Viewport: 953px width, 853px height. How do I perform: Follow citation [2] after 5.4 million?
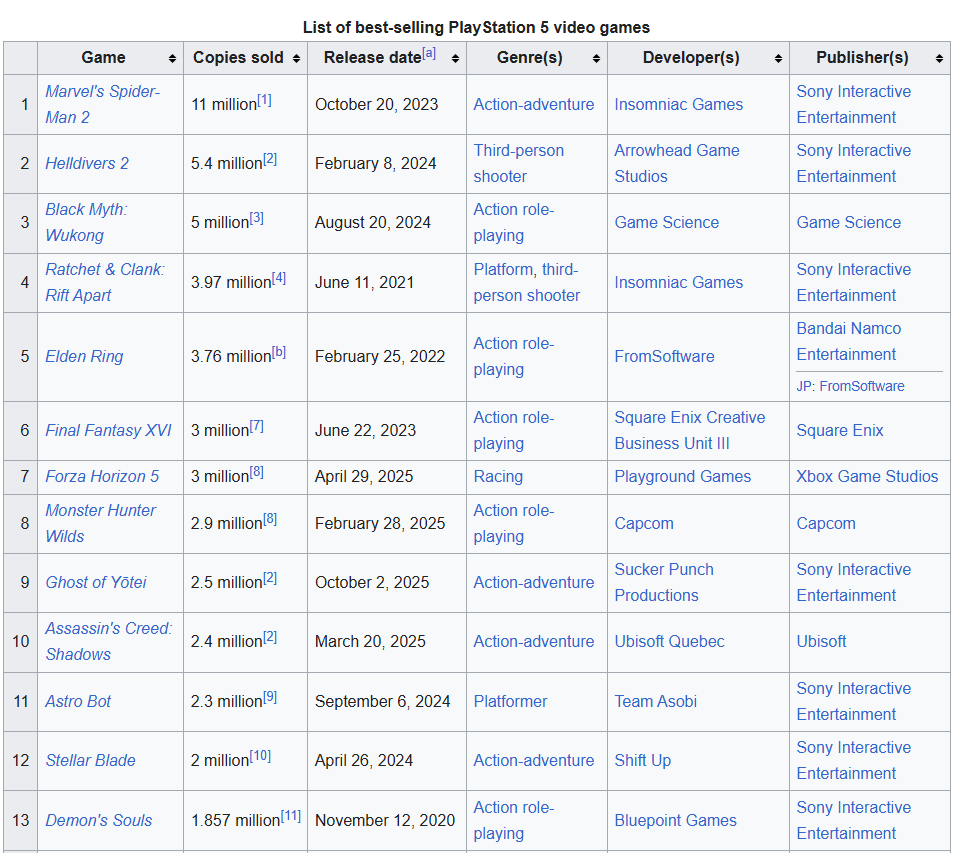coord(270,159)
